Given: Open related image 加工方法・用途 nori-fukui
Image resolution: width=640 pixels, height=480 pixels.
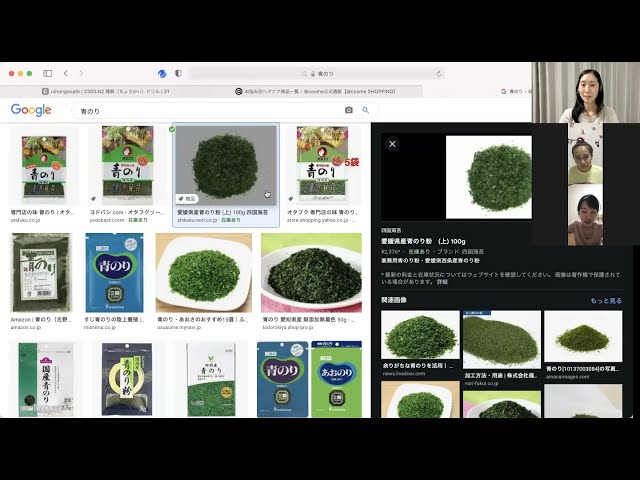Looking at the screenshot, I should click(502, 340).
